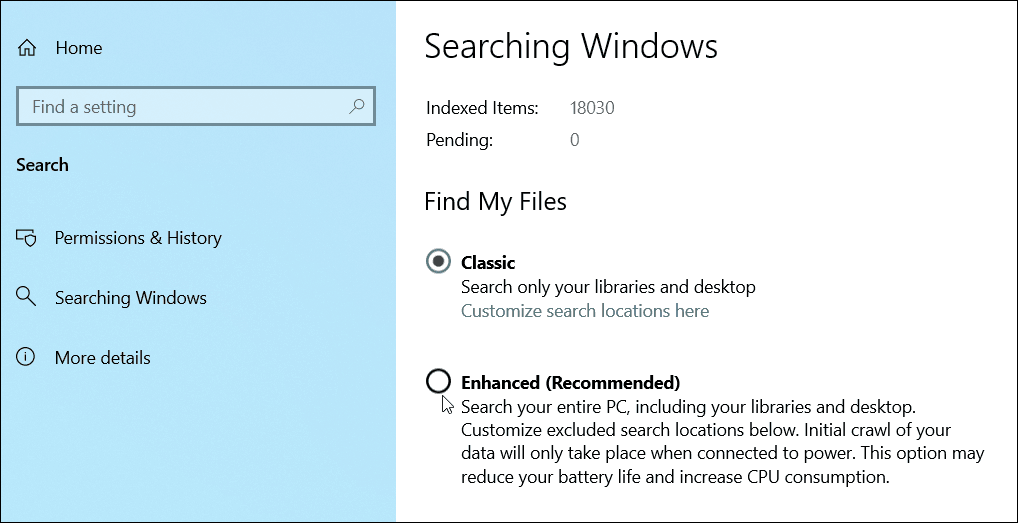Click the Searching Windows page title
Screen dimensions: 1018x523
(571, 47)
